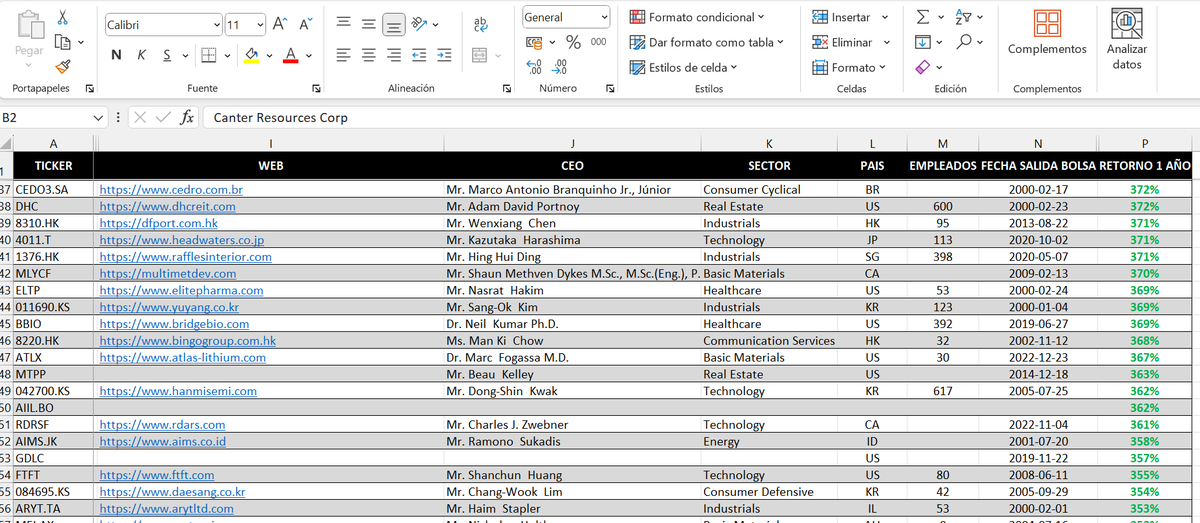Open the Name Box dropdown arrow
1200x523 pixels.
98,118
